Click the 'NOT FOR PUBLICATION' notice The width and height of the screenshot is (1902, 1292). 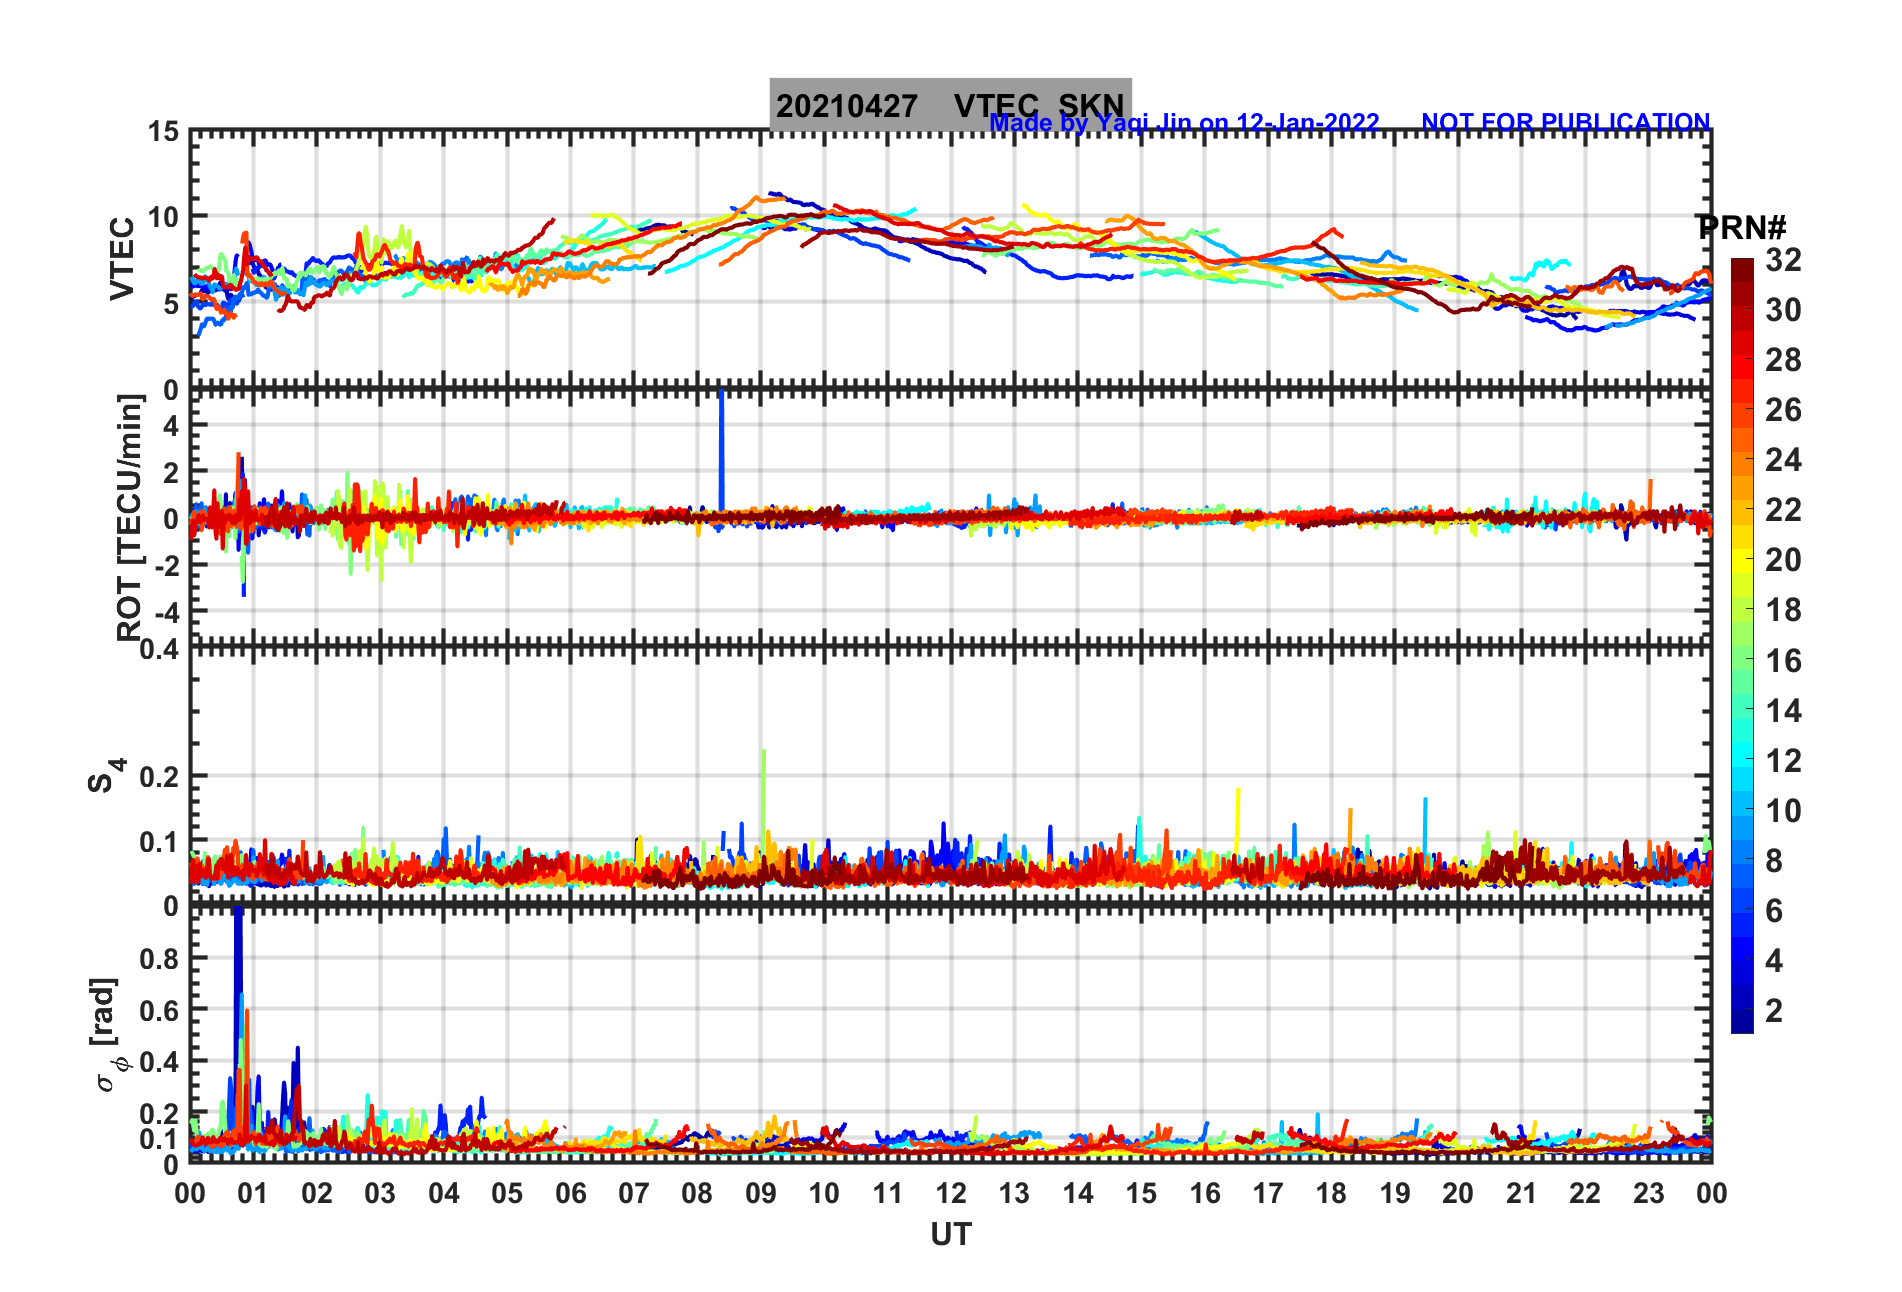point(1566,123)
